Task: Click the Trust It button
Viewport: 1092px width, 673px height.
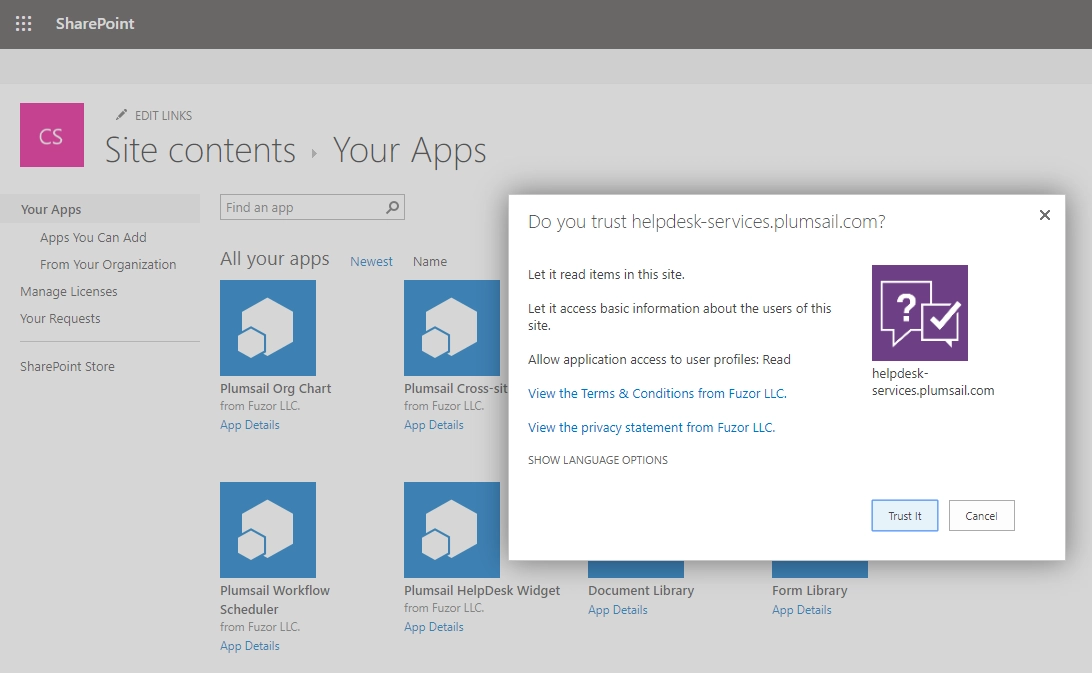Action: pyautogui.click(x=905, y=516)
